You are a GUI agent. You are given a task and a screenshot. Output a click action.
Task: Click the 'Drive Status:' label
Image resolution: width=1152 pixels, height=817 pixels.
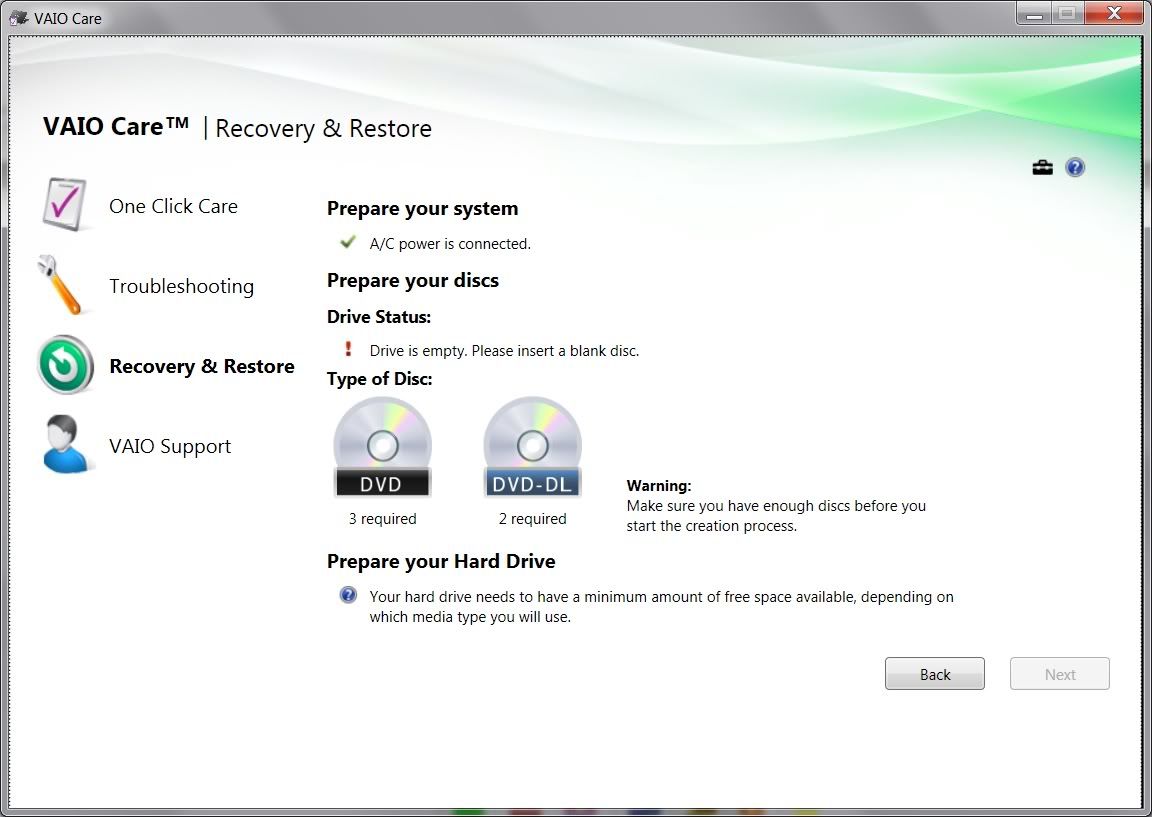(379, 317)
